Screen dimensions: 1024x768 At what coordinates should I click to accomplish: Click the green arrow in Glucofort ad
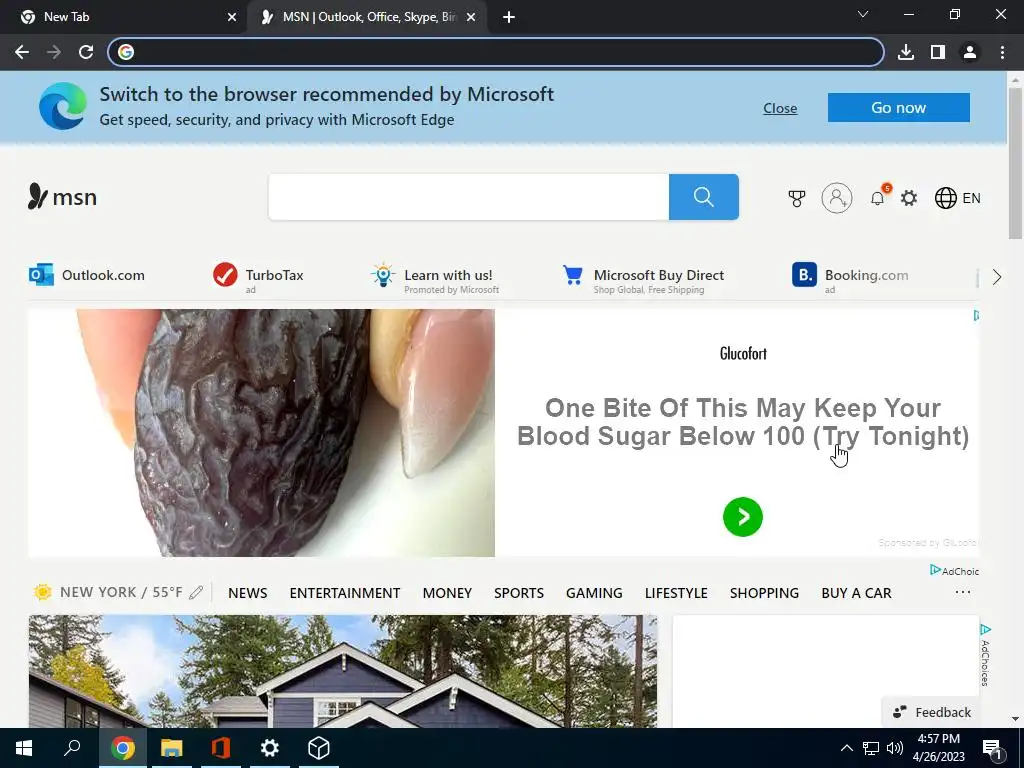click(x=743, y=517)
